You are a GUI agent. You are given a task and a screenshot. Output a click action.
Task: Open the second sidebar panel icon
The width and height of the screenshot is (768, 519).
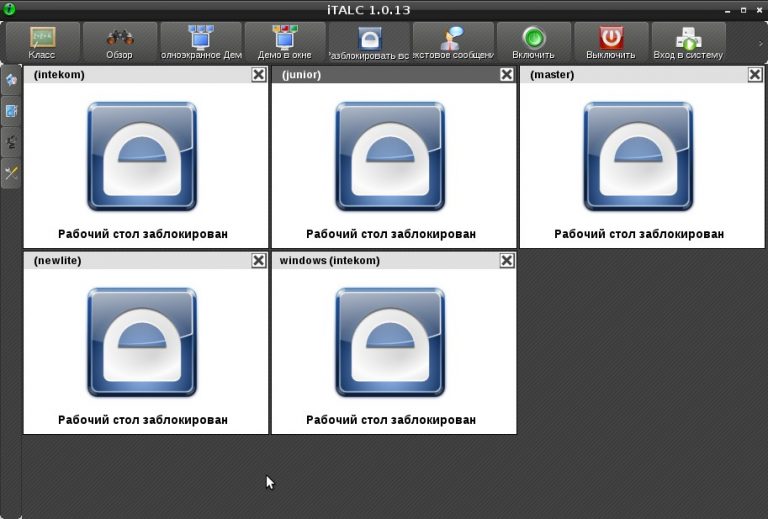click(x=11, y=111)
